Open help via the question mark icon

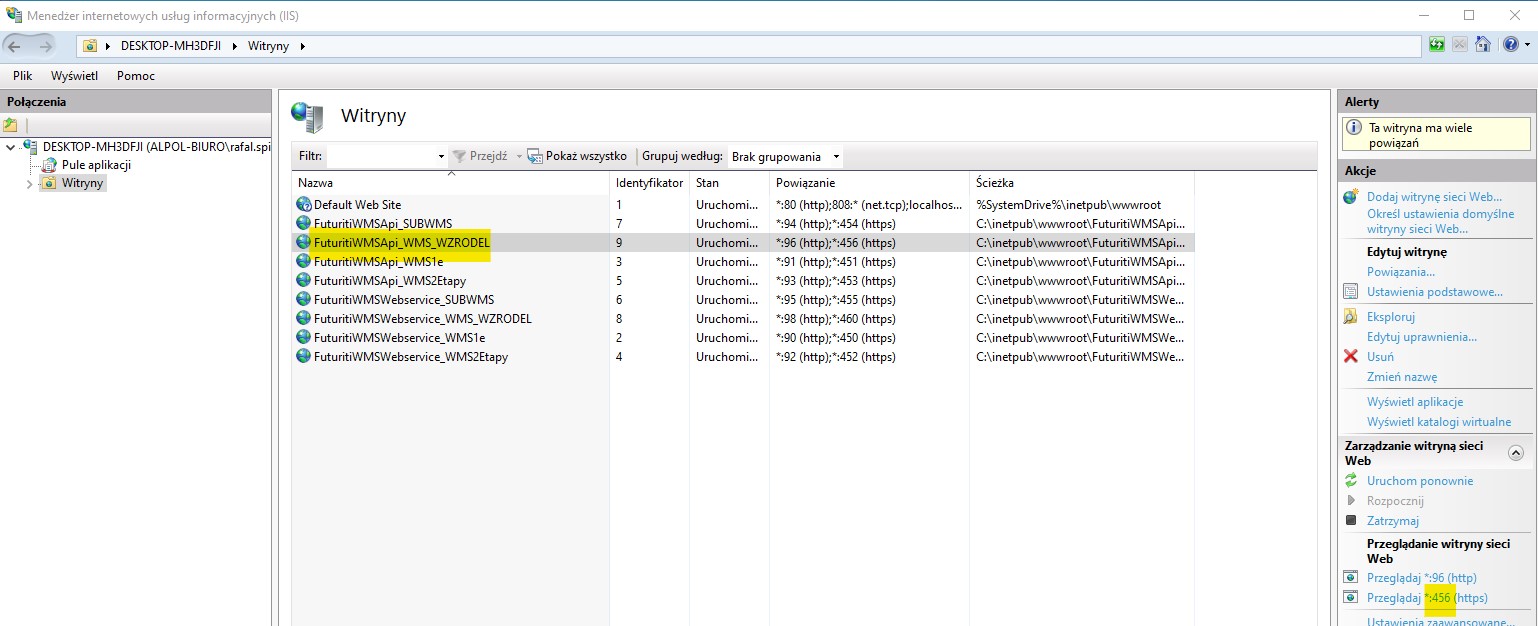click(1510, 45)
